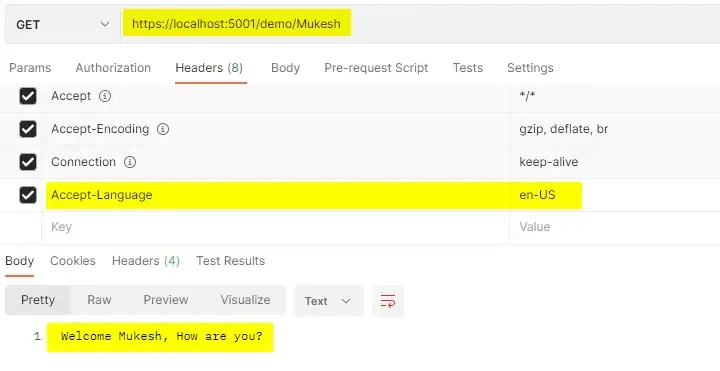Disable the Accept-Language header checkbox
Screen dimensions: 720x371
pos(28,195)
